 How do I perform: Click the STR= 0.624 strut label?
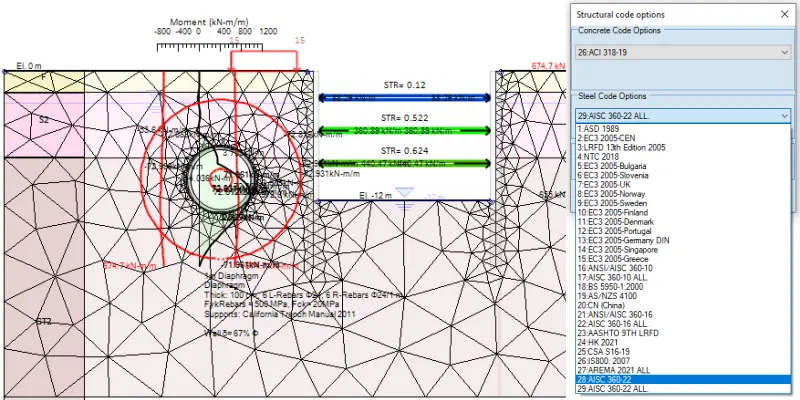click(x=405, y=151)
